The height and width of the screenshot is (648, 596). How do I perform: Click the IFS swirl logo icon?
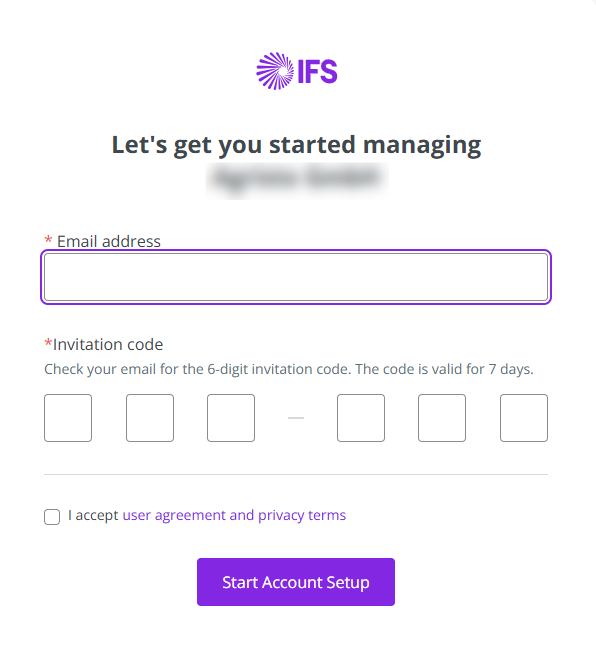275,71
